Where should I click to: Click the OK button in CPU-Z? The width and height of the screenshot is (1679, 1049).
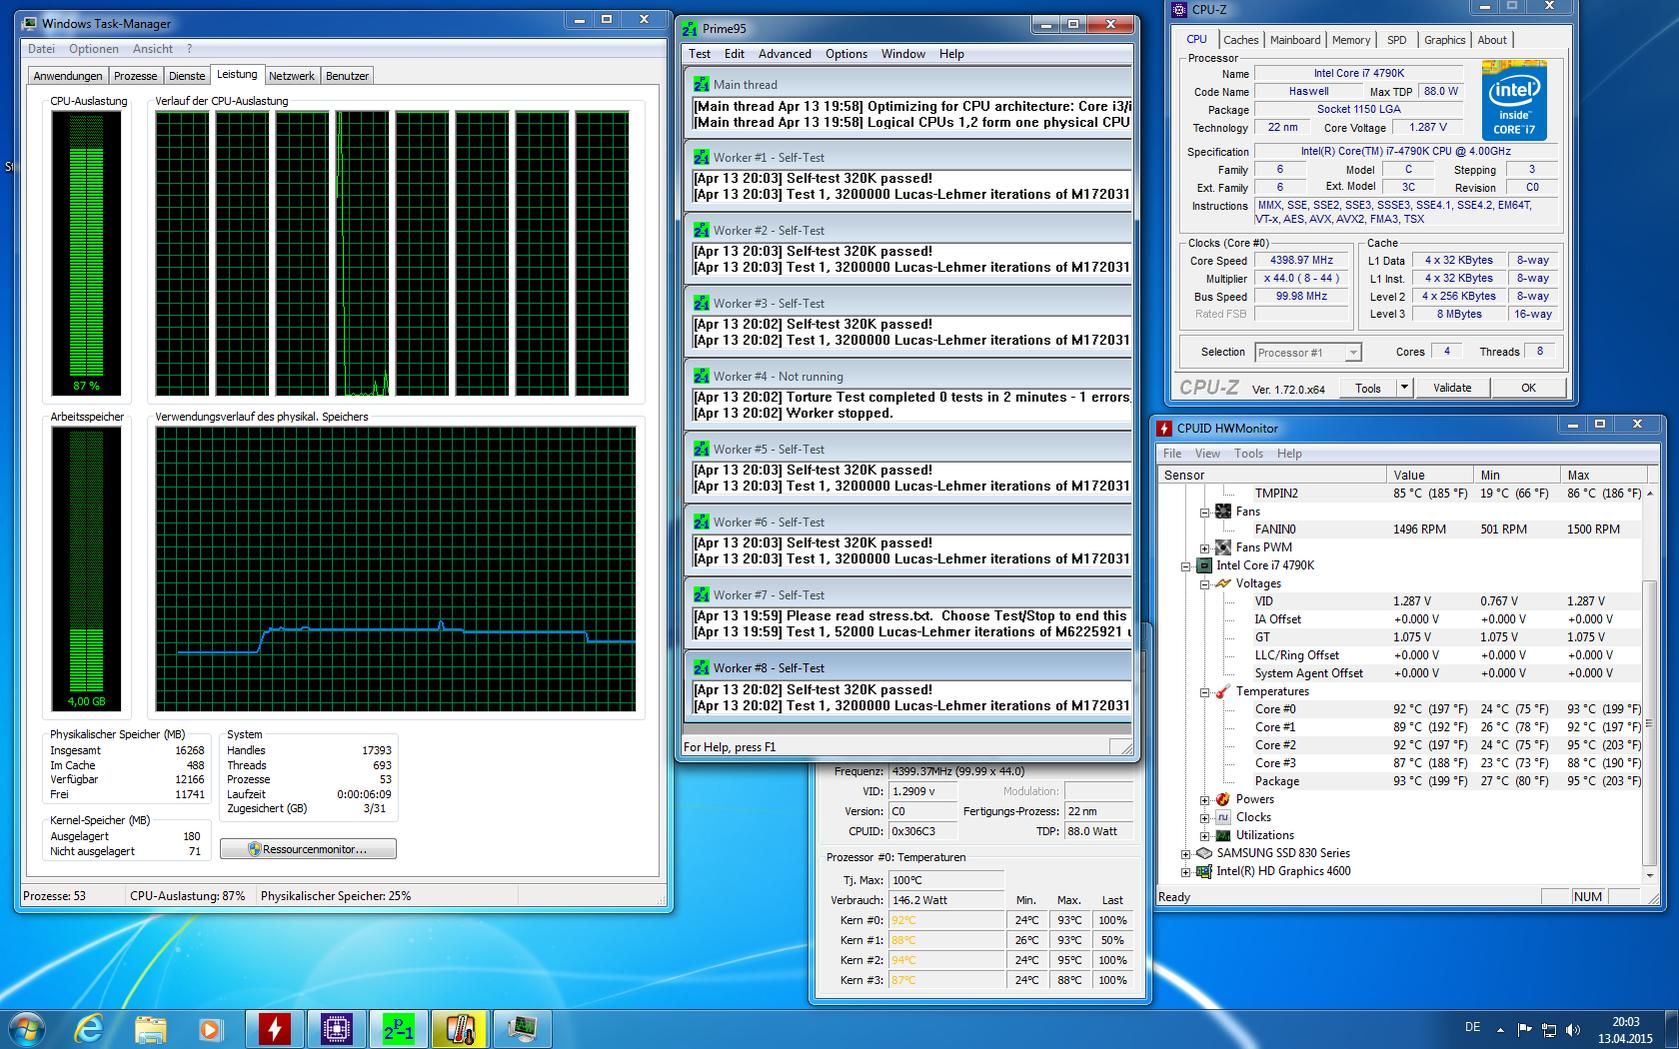(1528, 387)
